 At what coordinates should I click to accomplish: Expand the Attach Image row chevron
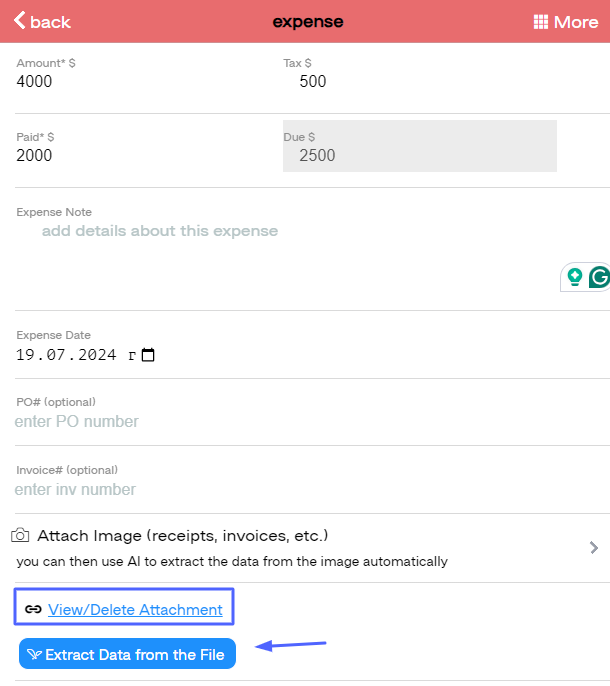[594, 547]
